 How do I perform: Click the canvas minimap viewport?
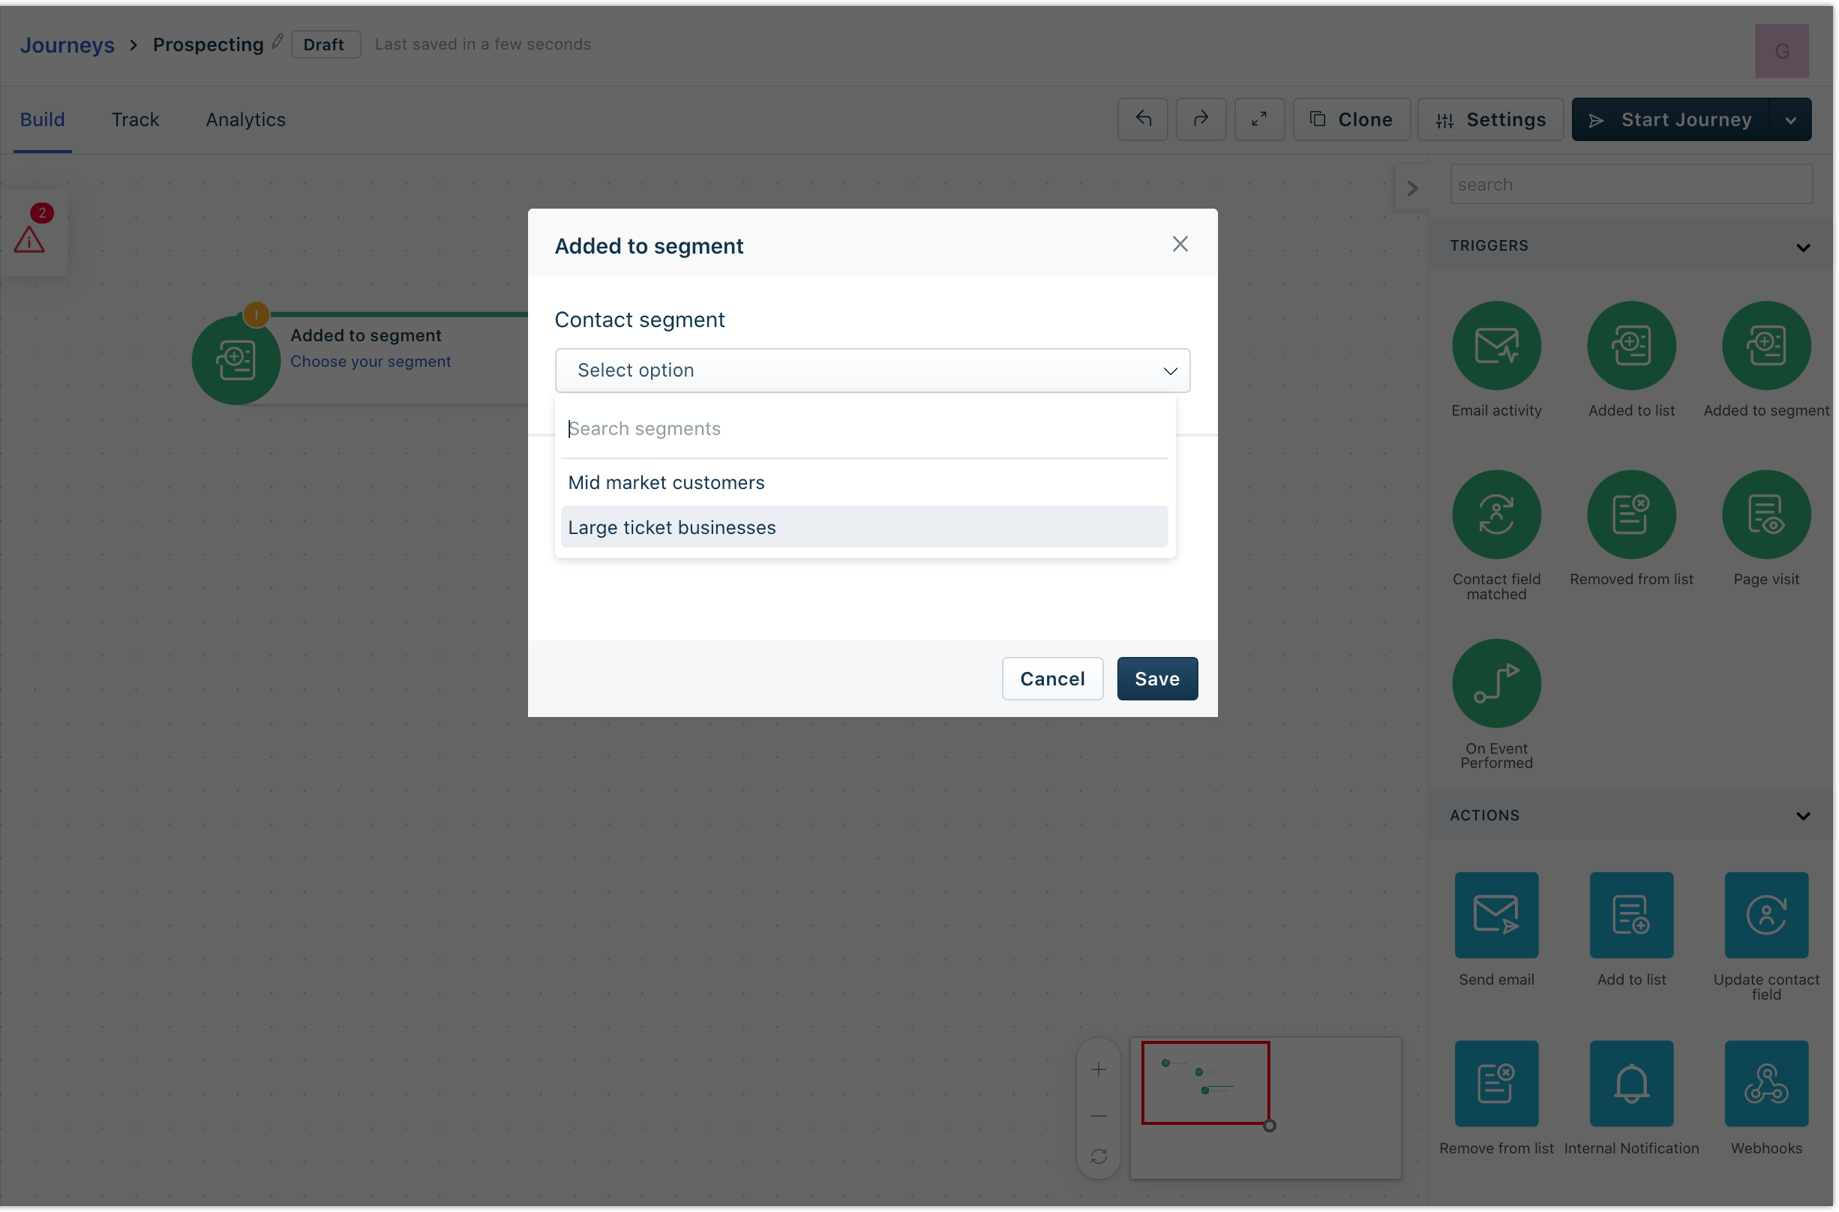[1205, 1083]
